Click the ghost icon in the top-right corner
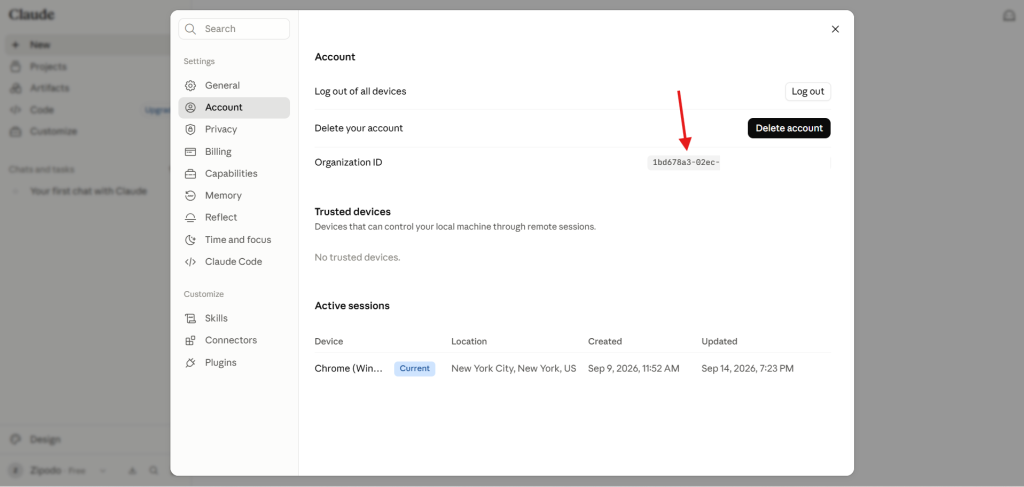1024x487 pixels. (x=1009, y=16)
